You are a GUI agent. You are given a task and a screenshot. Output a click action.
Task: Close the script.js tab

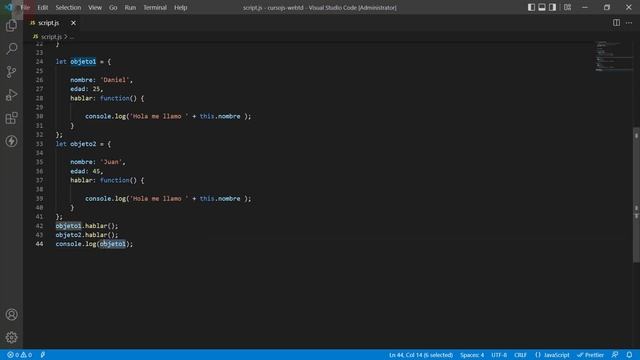pos(73,23)
